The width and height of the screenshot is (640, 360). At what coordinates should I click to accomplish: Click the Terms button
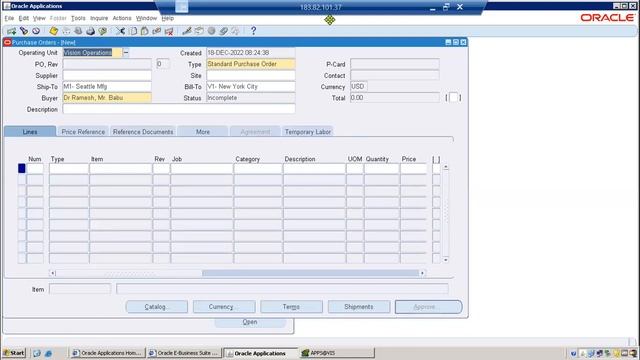291,307
